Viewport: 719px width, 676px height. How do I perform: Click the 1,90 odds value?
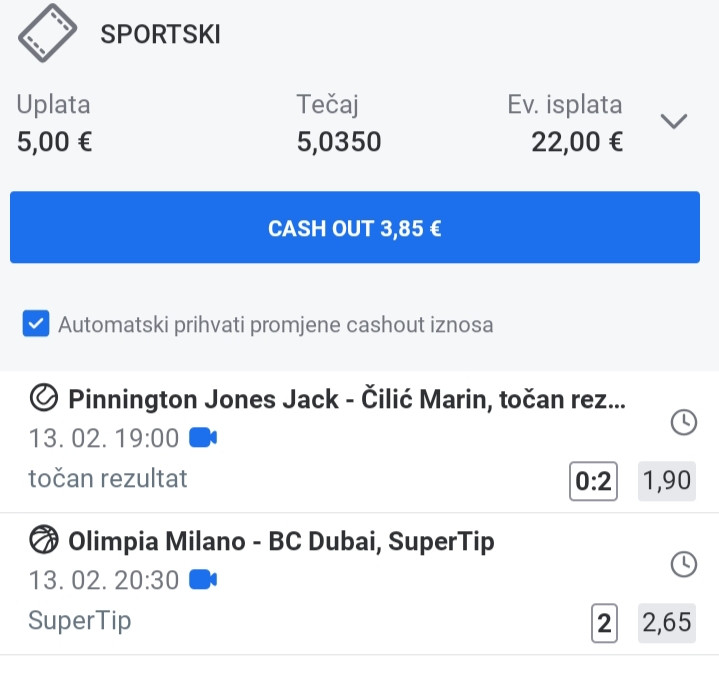(x=667, y=481)
